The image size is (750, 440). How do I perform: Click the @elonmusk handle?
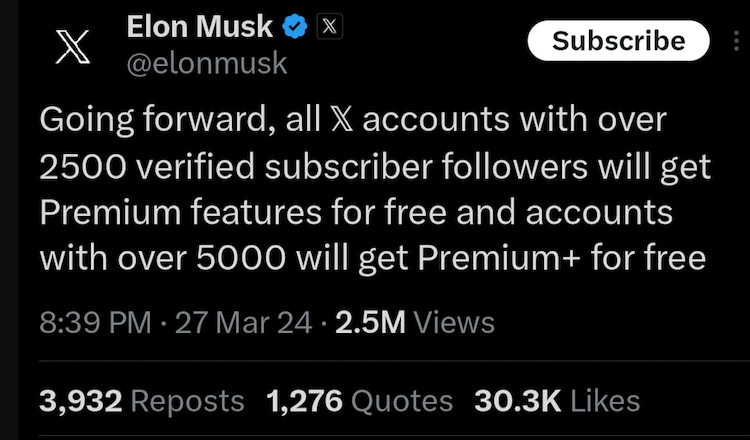(x=207, y=64)
